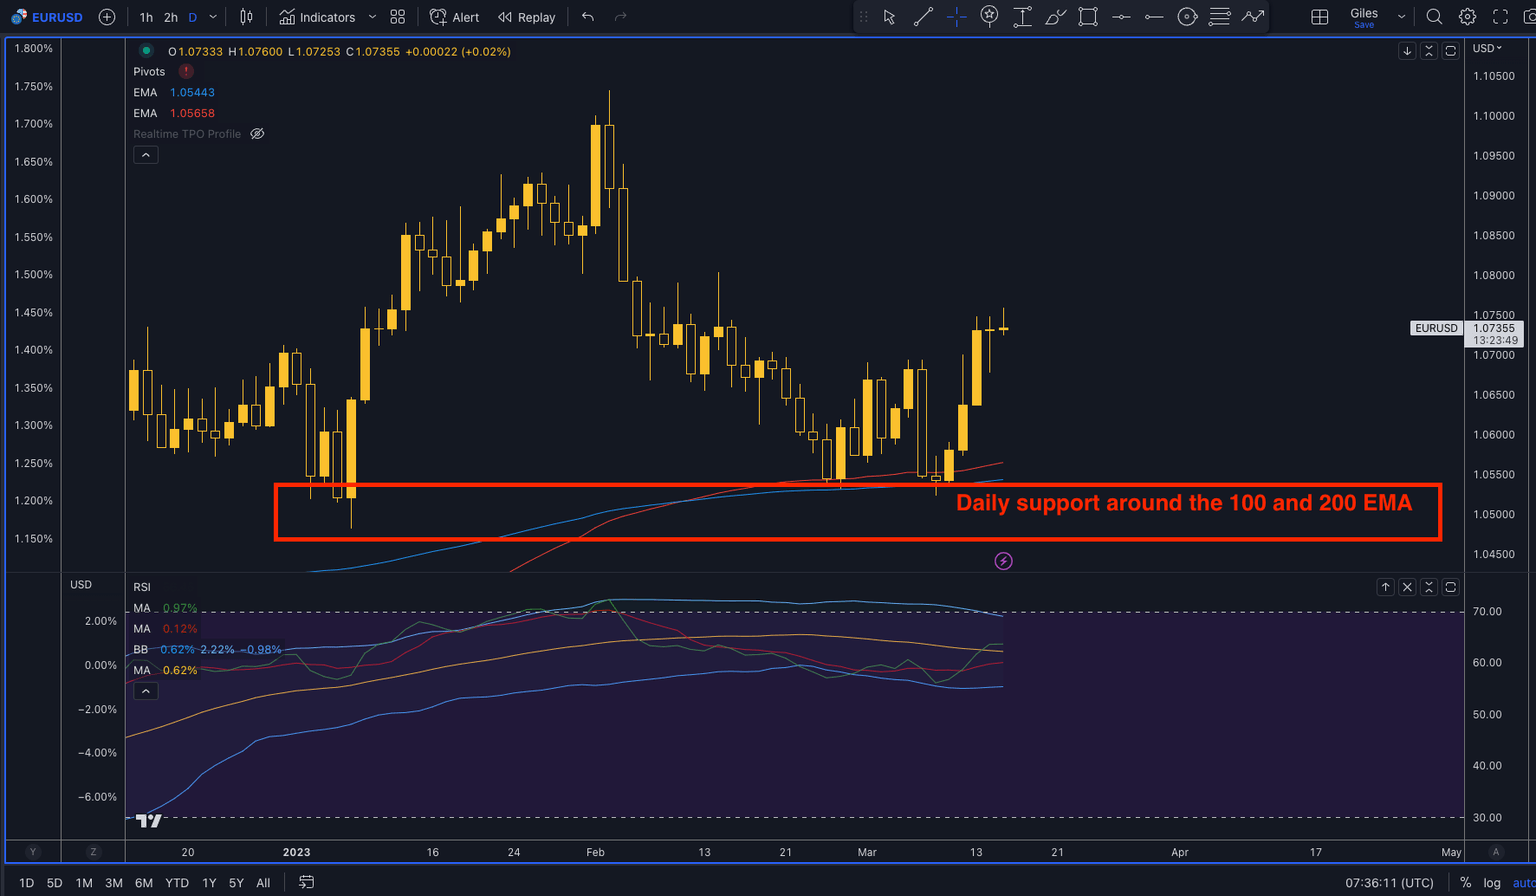Screen dimensions: 1536x896
Task: View the Pivots indicator error warning
Action: [186, 72]
